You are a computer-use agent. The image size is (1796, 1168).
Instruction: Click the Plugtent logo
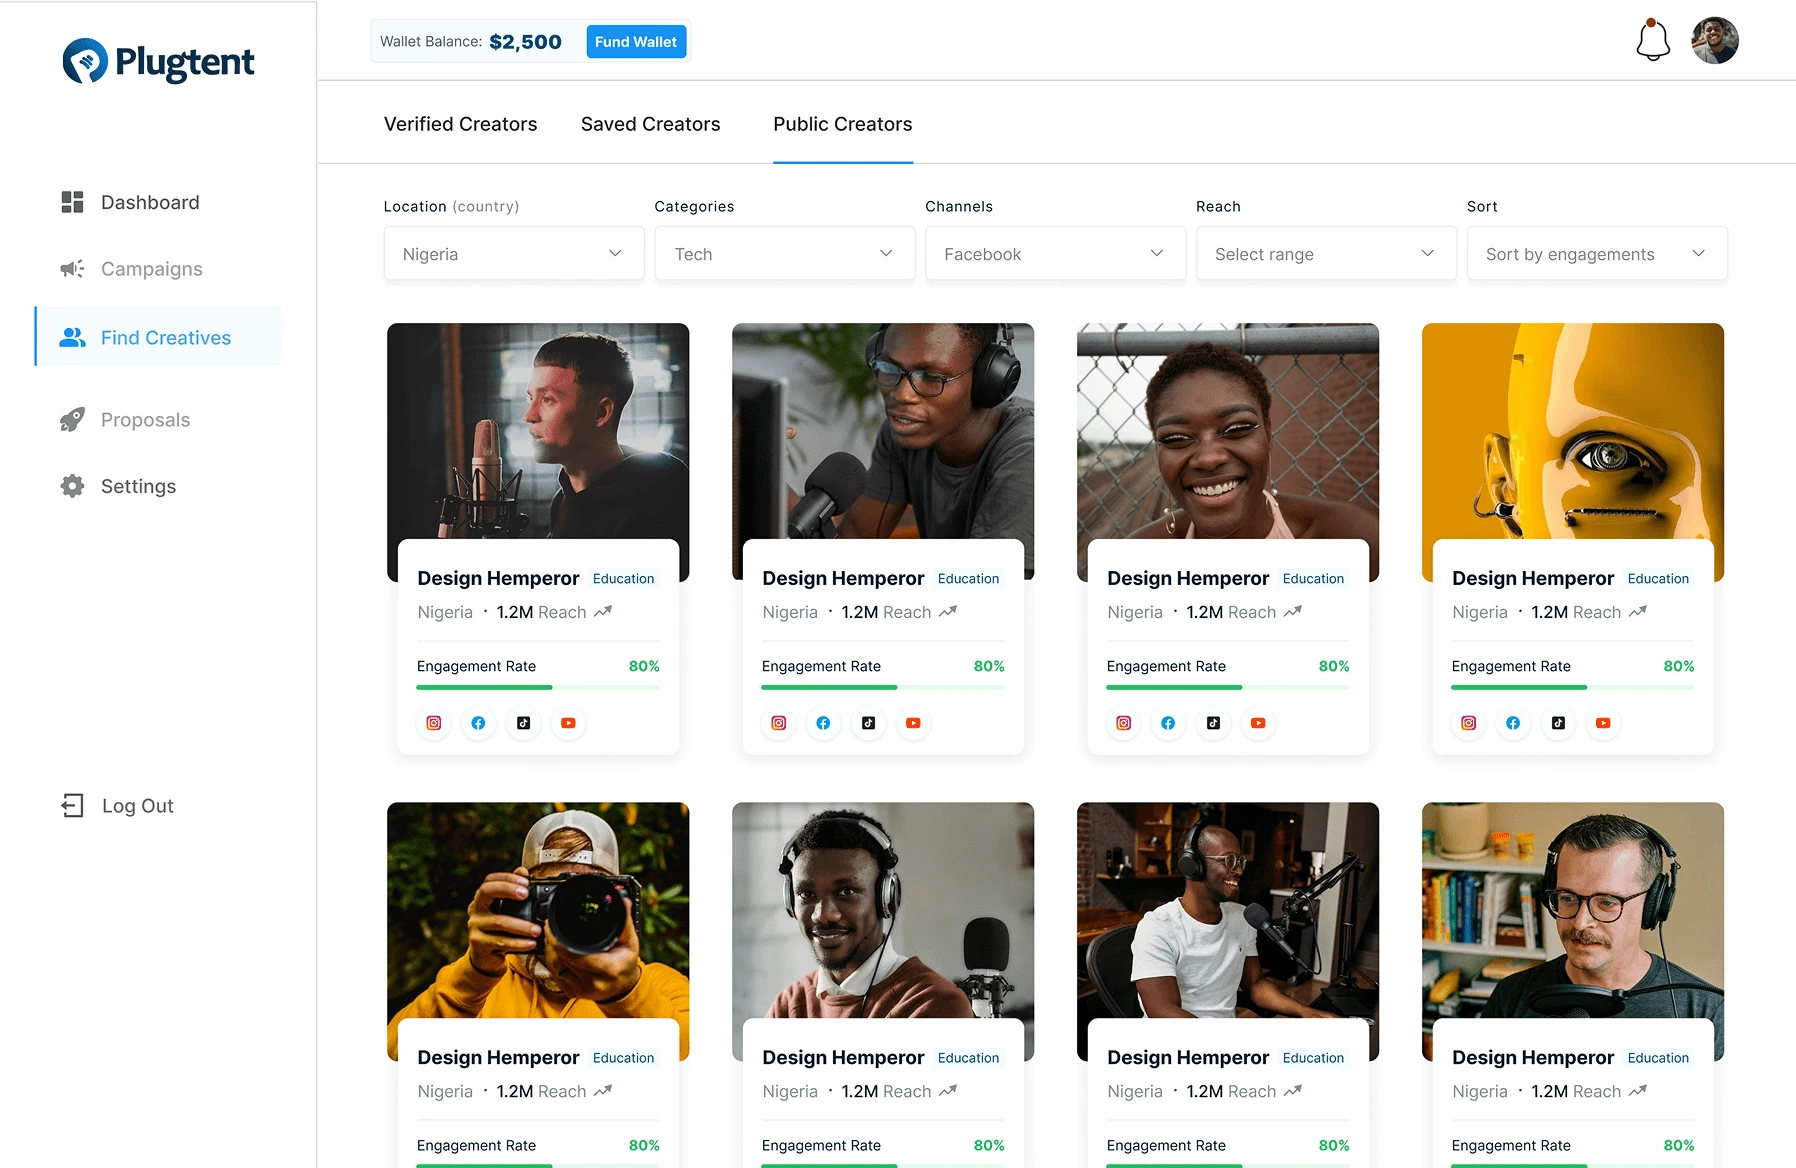pos(158,62)
